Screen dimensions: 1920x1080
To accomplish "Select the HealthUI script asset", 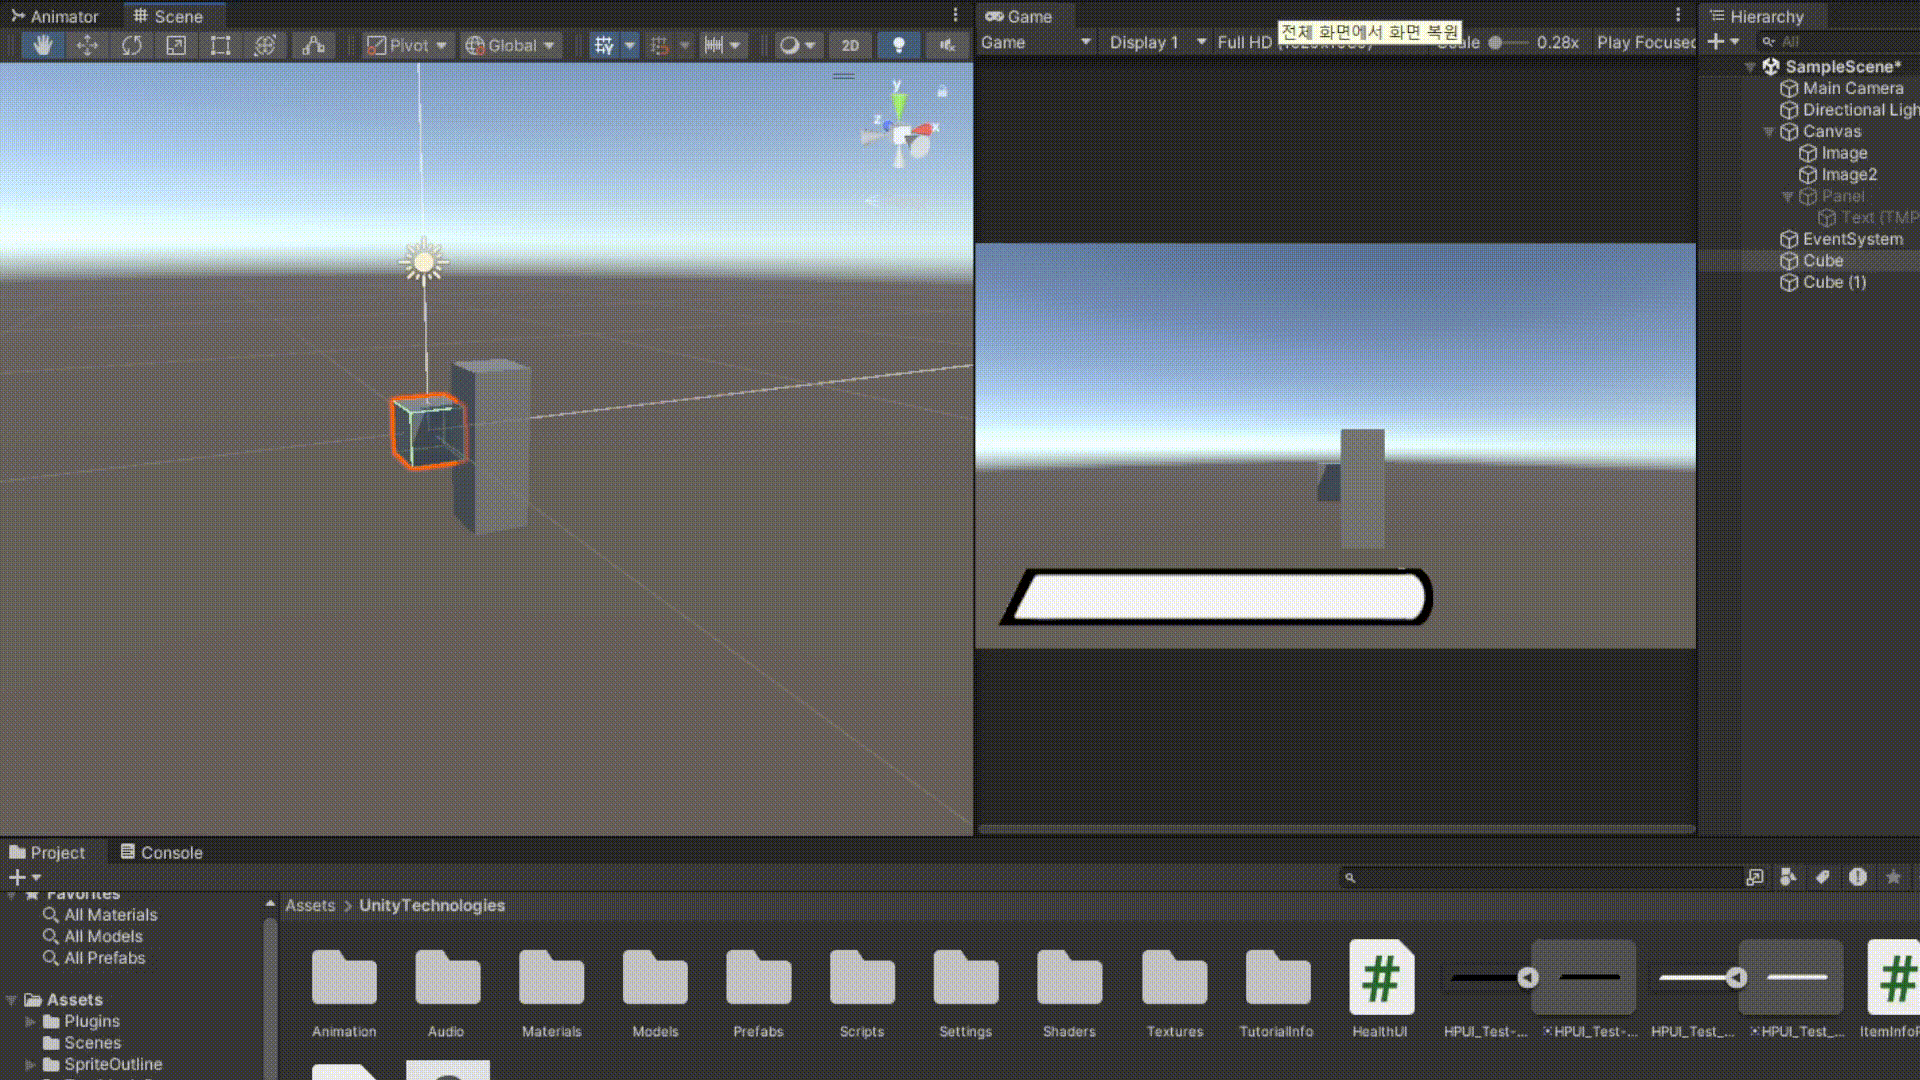I will 1380,978.
